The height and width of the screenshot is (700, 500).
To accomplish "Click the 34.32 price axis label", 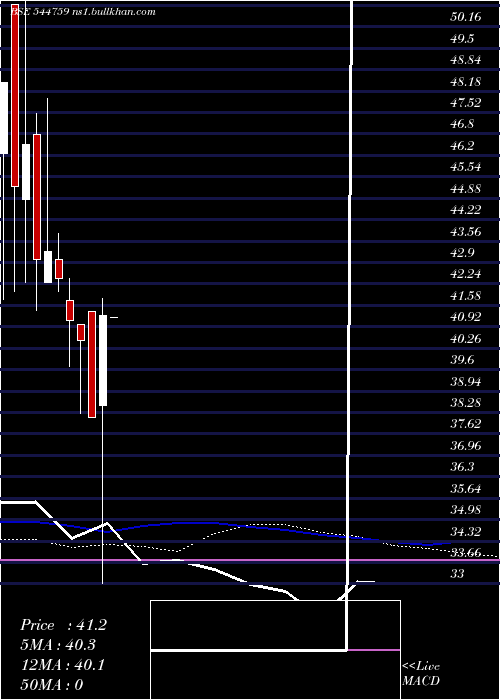I will click(466, 531).
